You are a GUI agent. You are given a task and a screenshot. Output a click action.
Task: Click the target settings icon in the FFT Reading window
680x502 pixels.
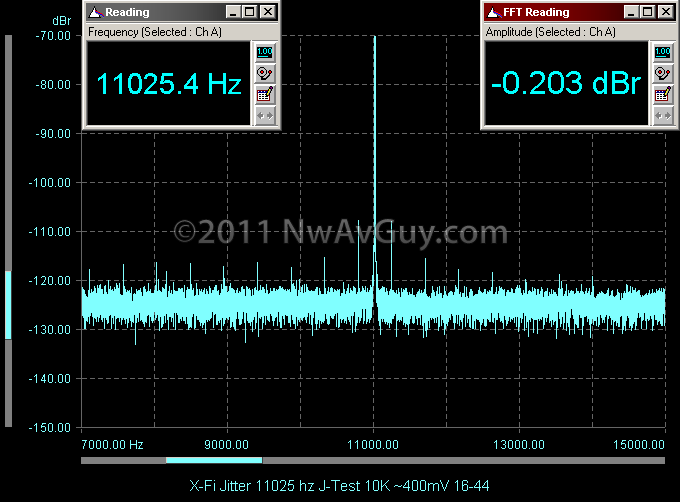[x=663, y=74]
